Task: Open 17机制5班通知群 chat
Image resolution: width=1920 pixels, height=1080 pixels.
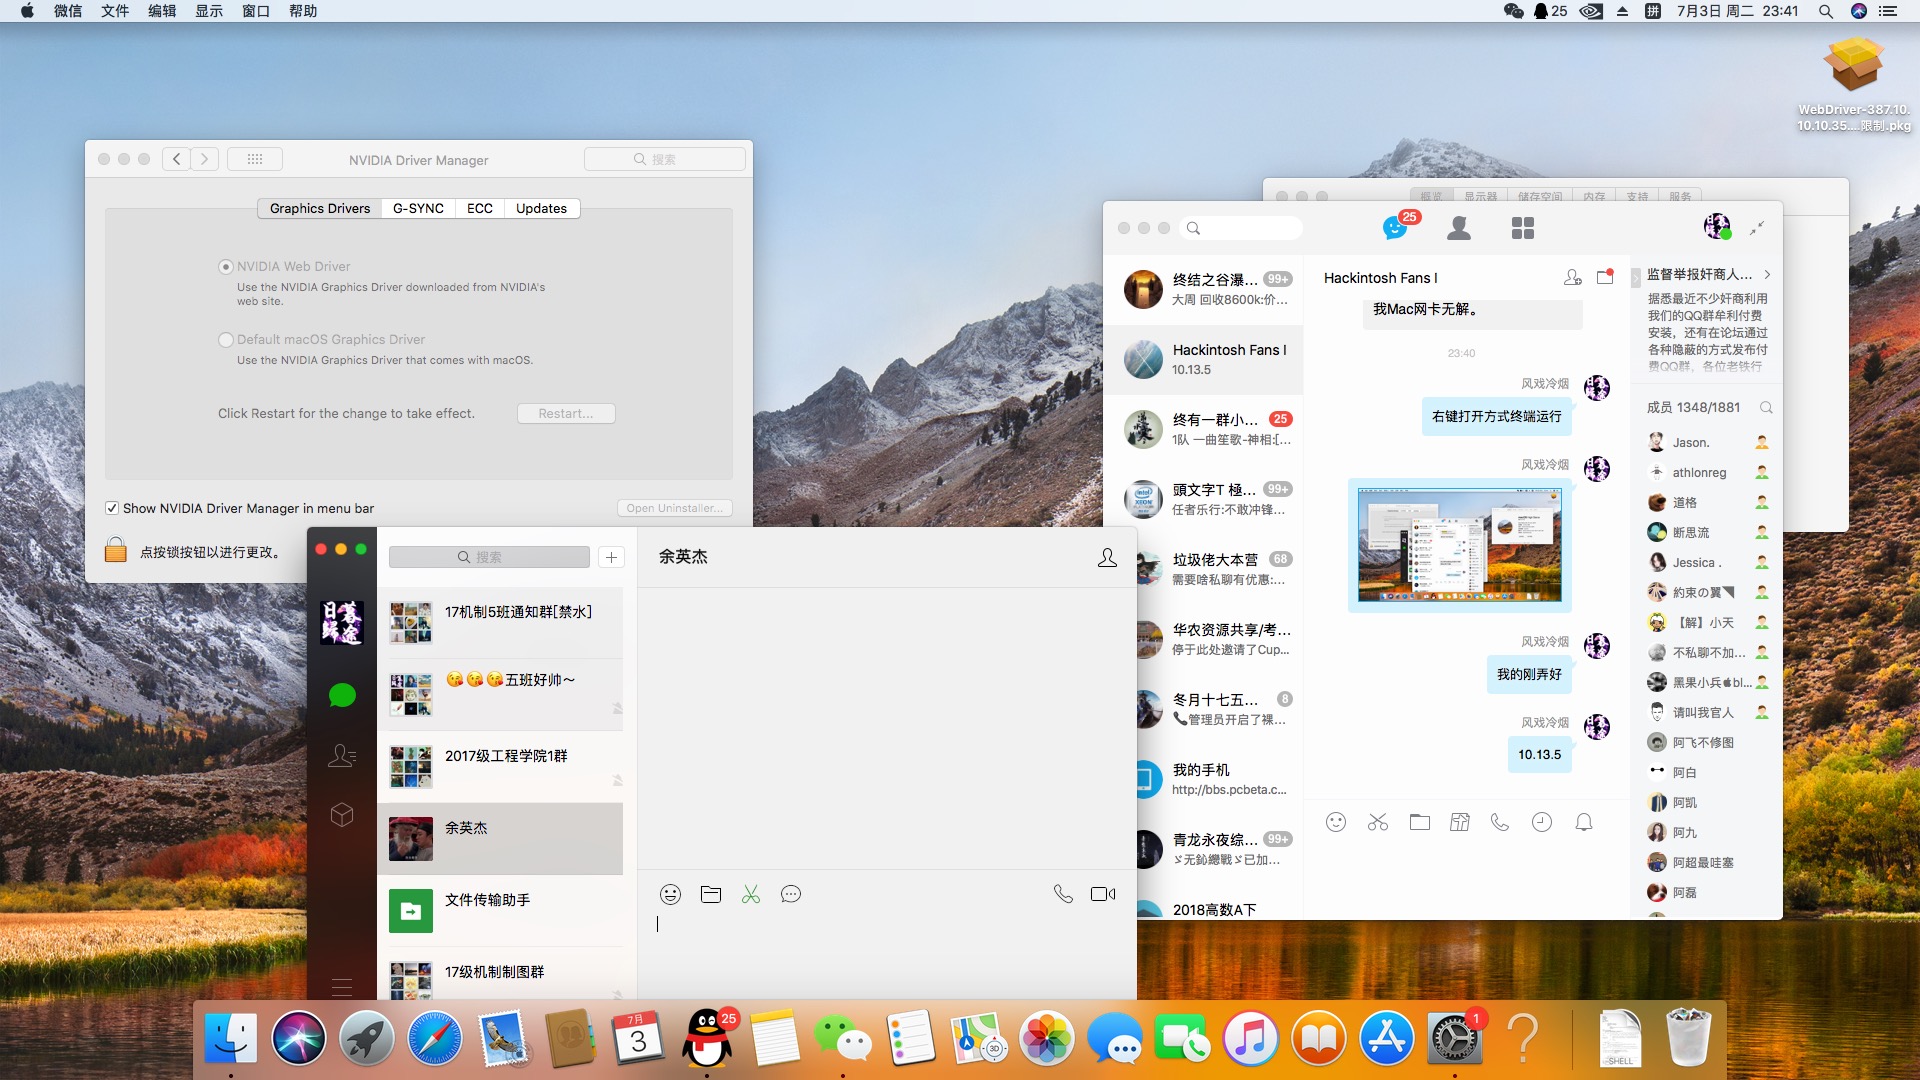Action: tap(500, 622)
